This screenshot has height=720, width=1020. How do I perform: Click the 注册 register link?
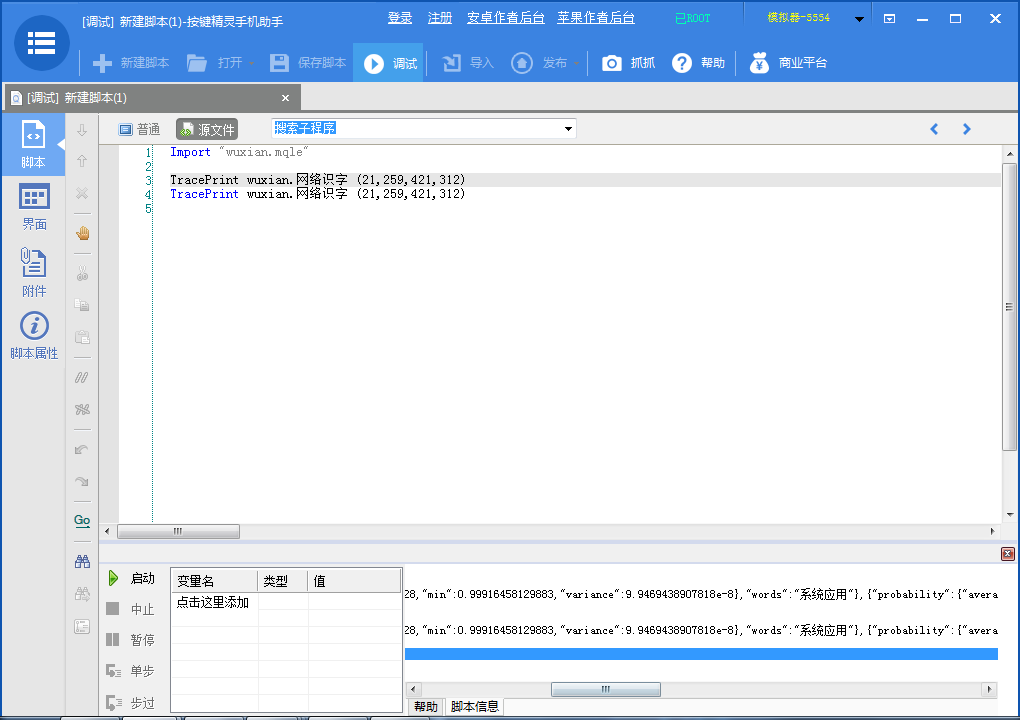[440, 18]
